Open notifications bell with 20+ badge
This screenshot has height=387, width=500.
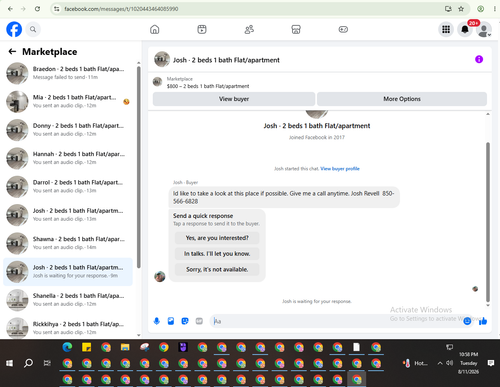(x=465, y=29)
